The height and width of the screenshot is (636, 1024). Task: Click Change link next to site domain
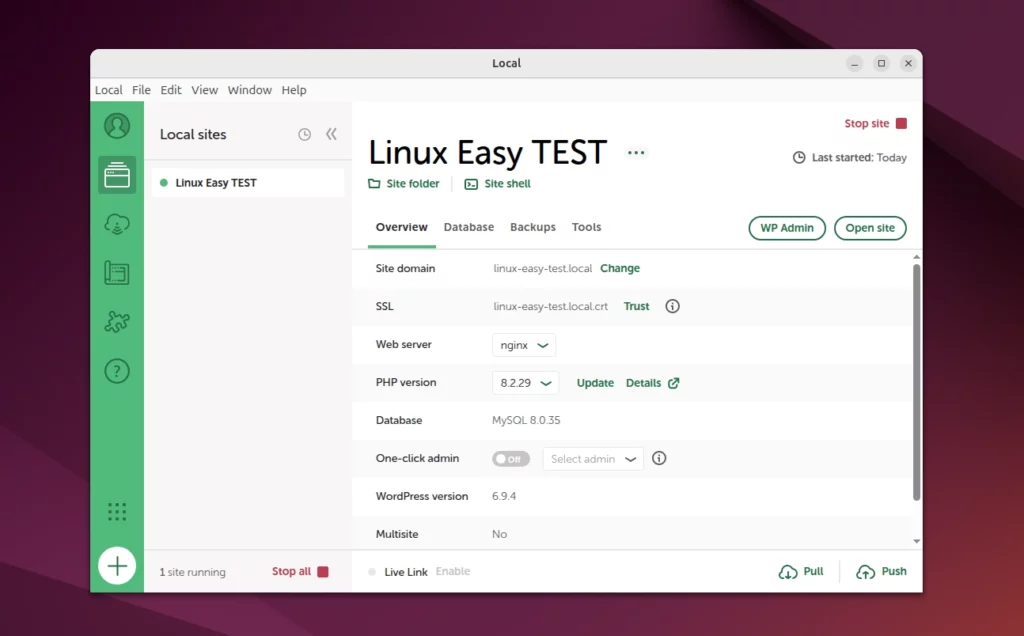click(620, 269)
